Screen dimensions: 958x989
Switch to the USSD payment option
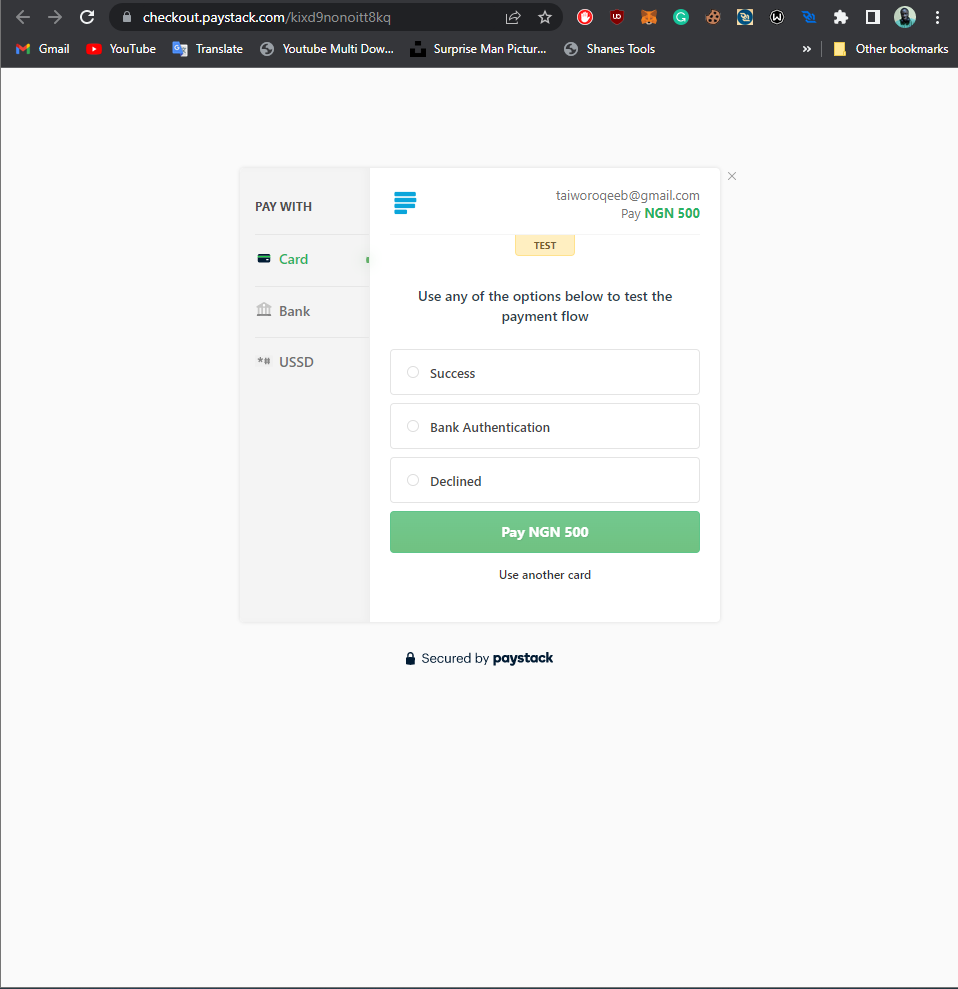tap(296, 361)
